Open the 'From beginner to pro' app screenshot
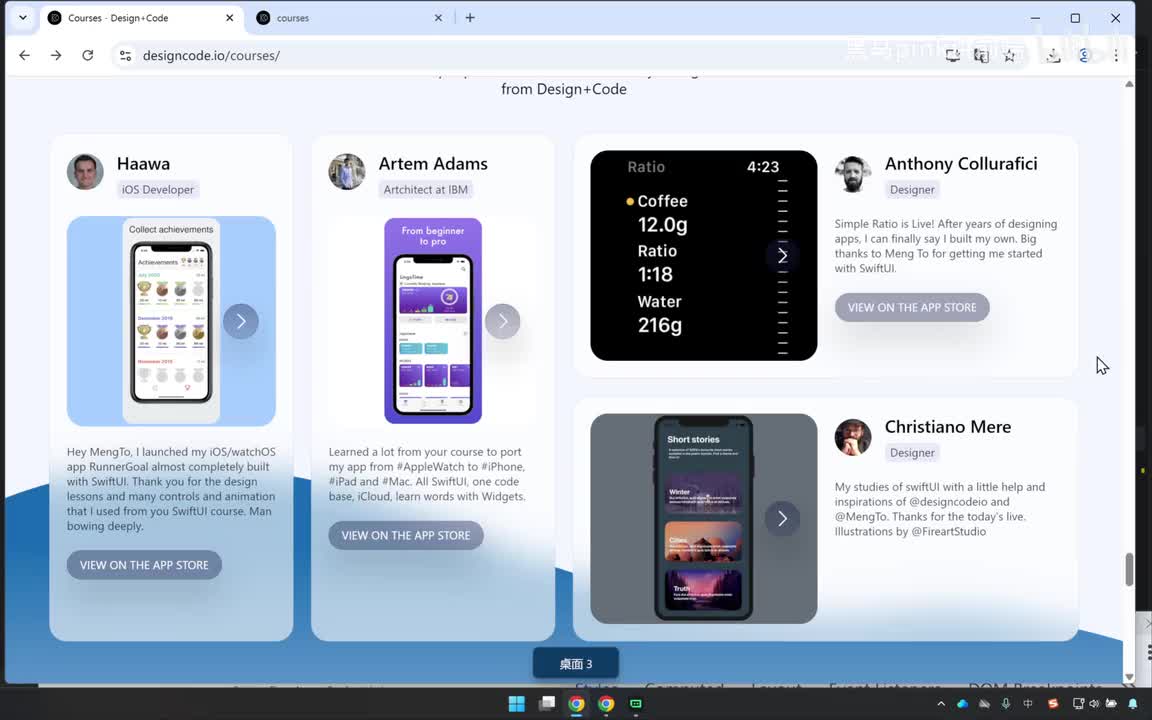 (433, 321)
